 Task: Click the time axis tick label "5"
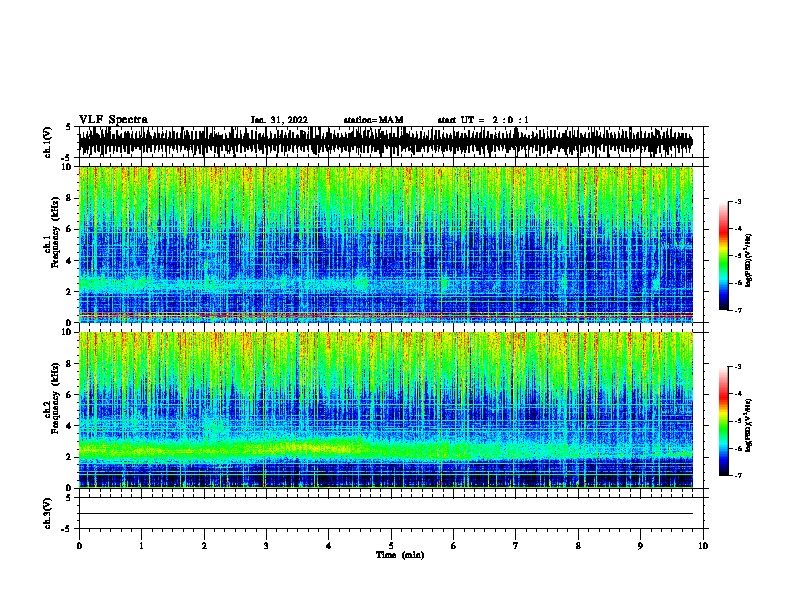click(x=391, y=545)
